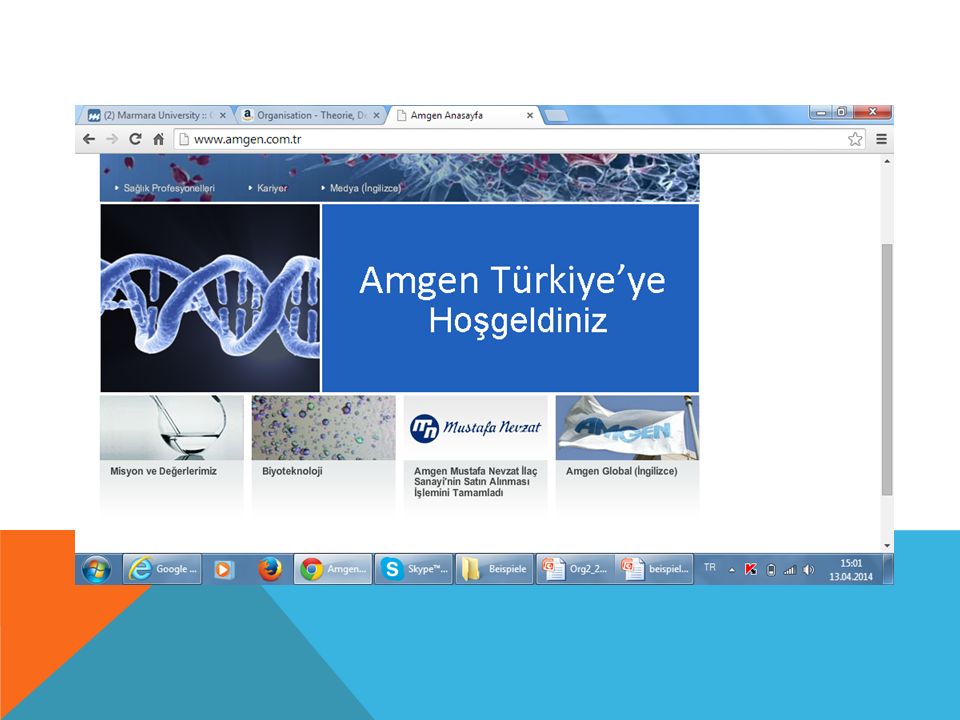
Task: Click the DNA helix banner image
Action: click(210, 298)
